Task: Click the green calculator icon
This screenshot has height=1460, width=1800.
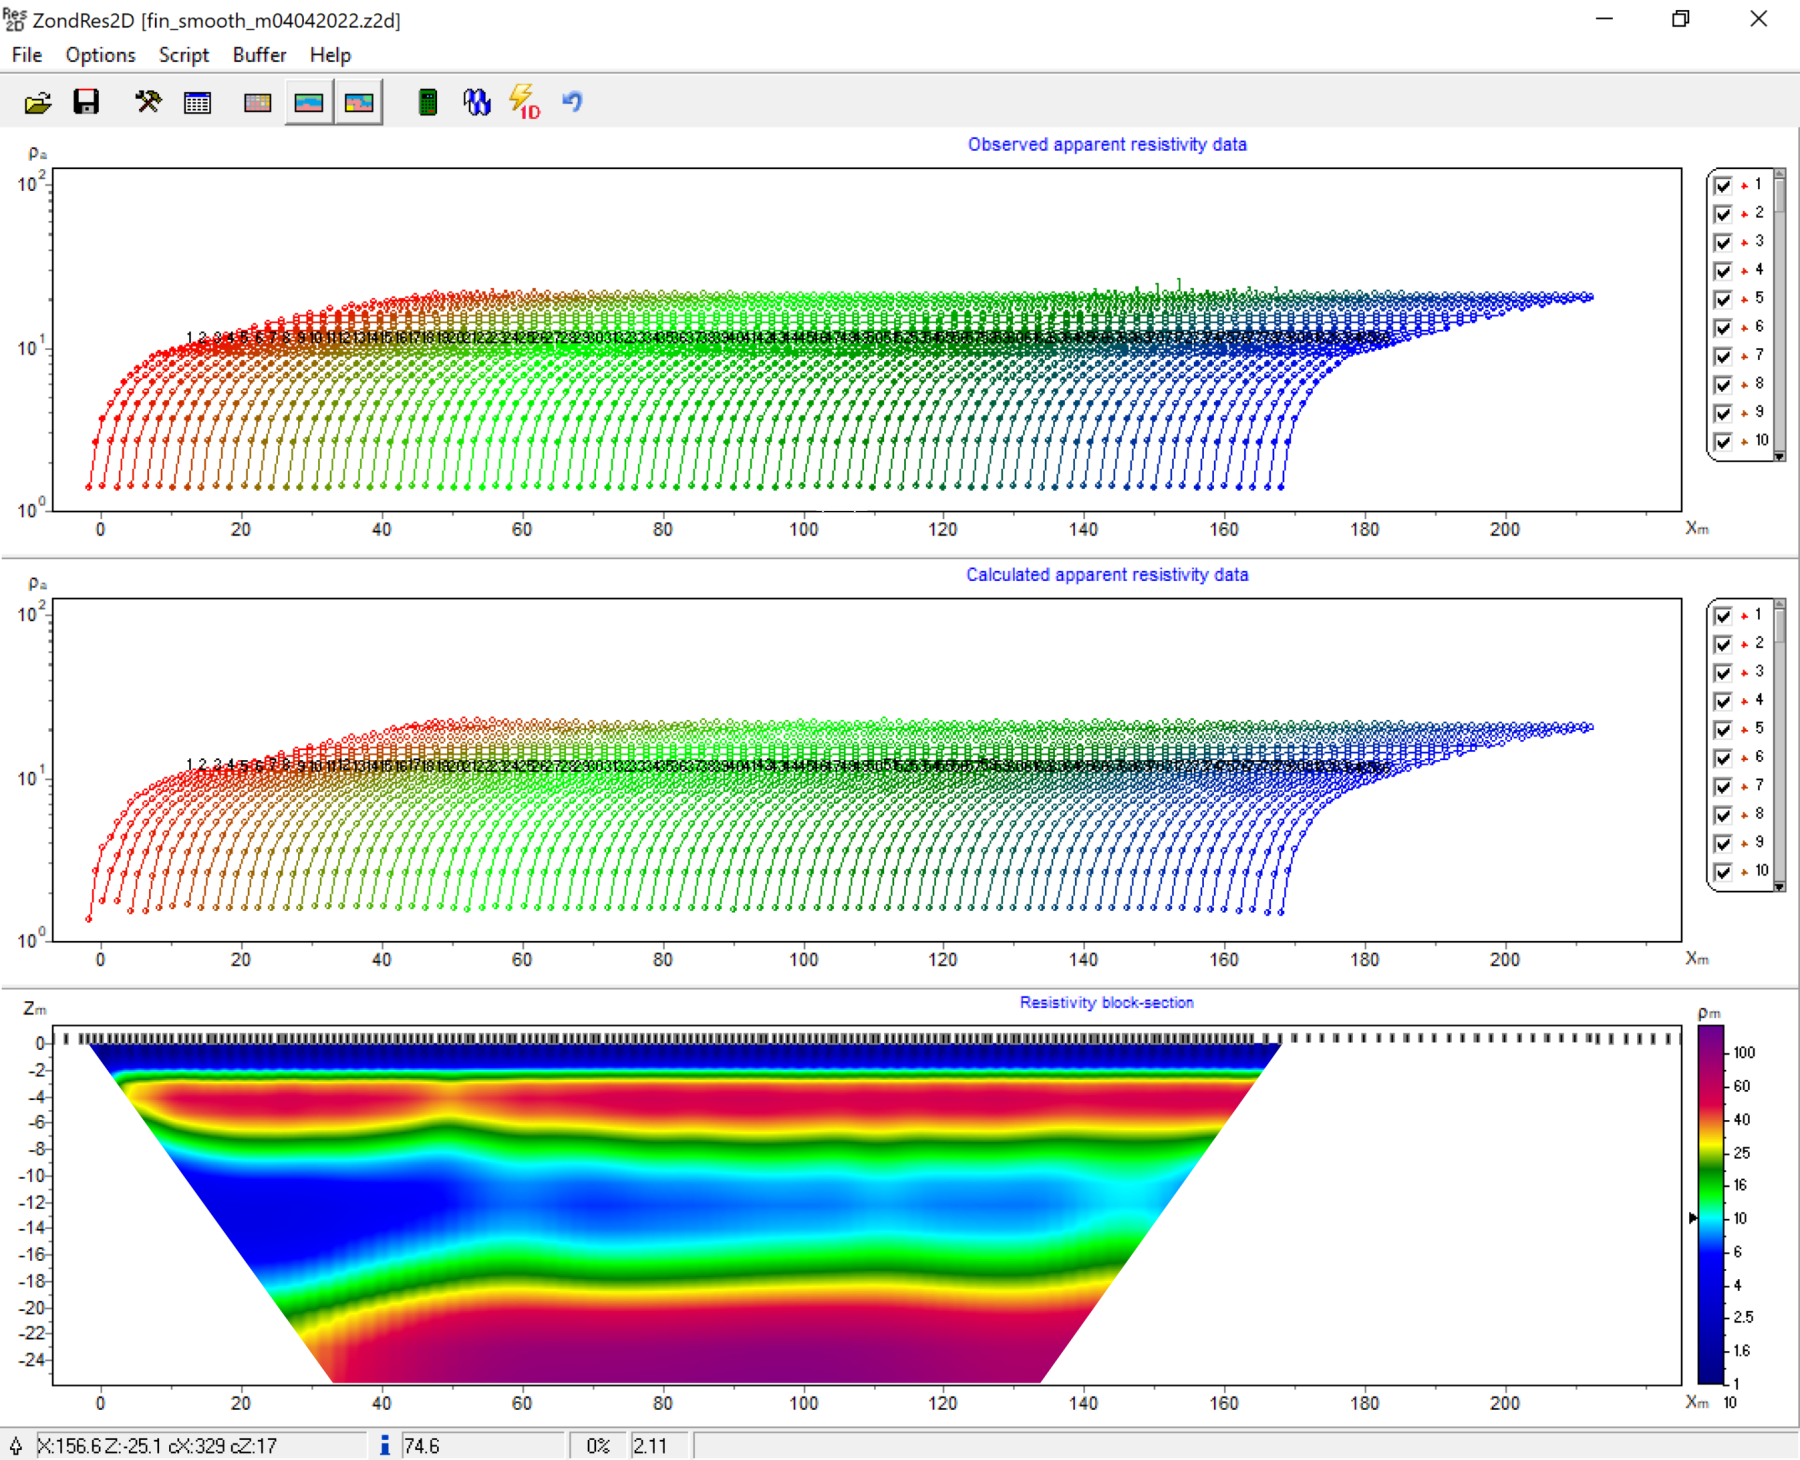Action: click(x=427, y=102)
